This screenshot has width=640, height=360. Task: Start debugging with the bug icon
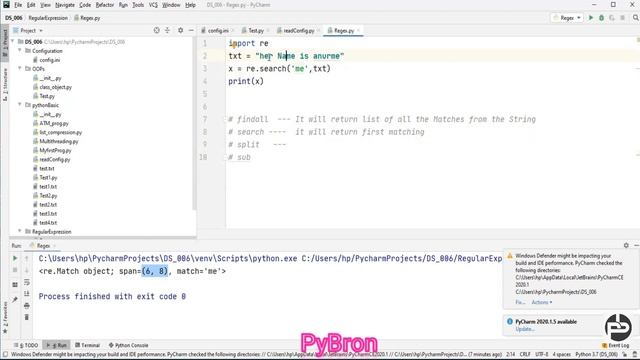tap(601, 18)
